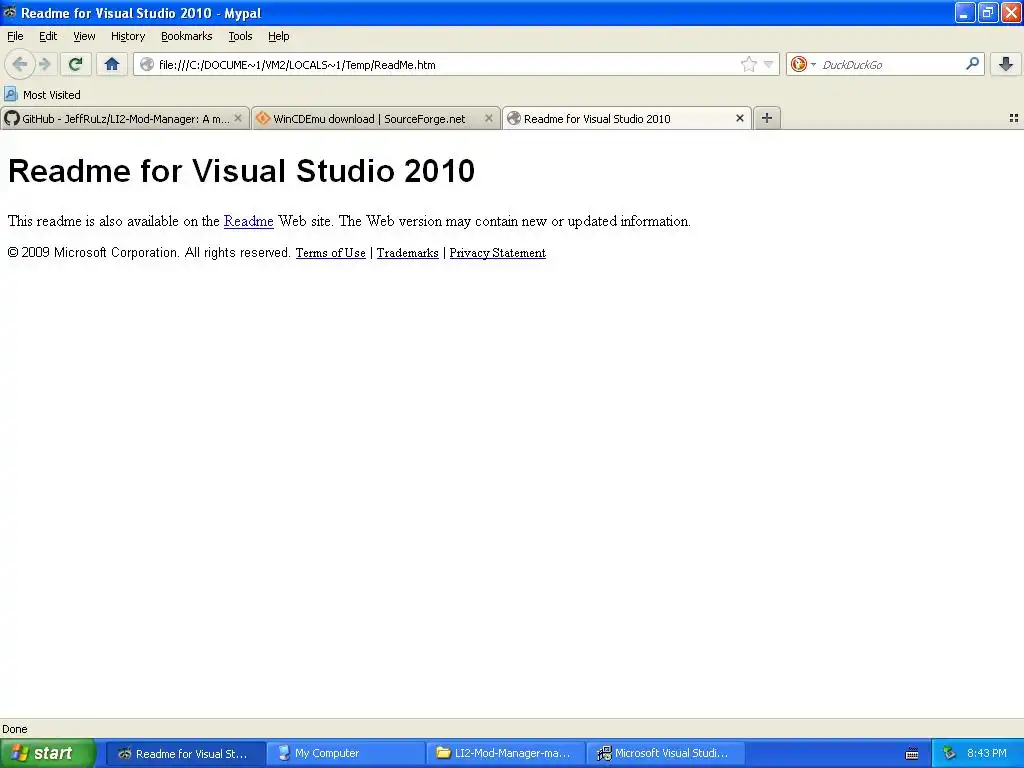Open the Privacy Statement link
Viewport: 1024px width, 768px height.
tap(498, 253)
